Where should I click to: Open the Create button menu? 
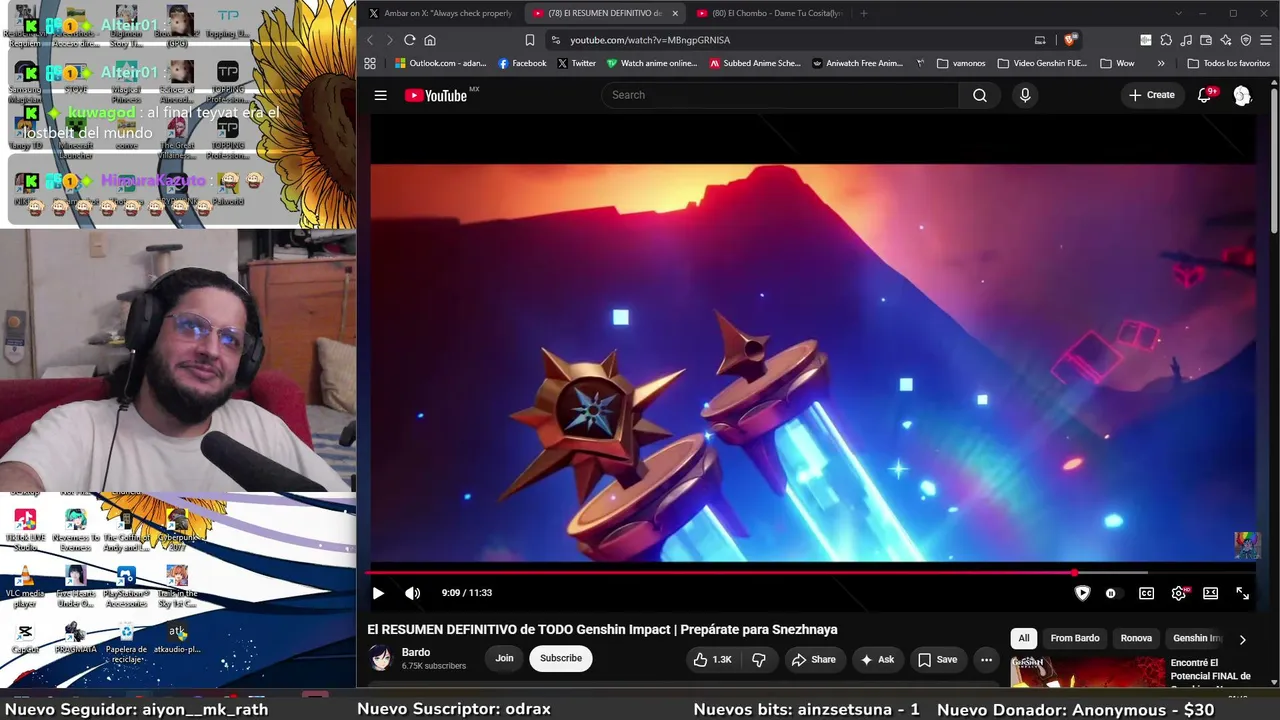point(1151,95)
